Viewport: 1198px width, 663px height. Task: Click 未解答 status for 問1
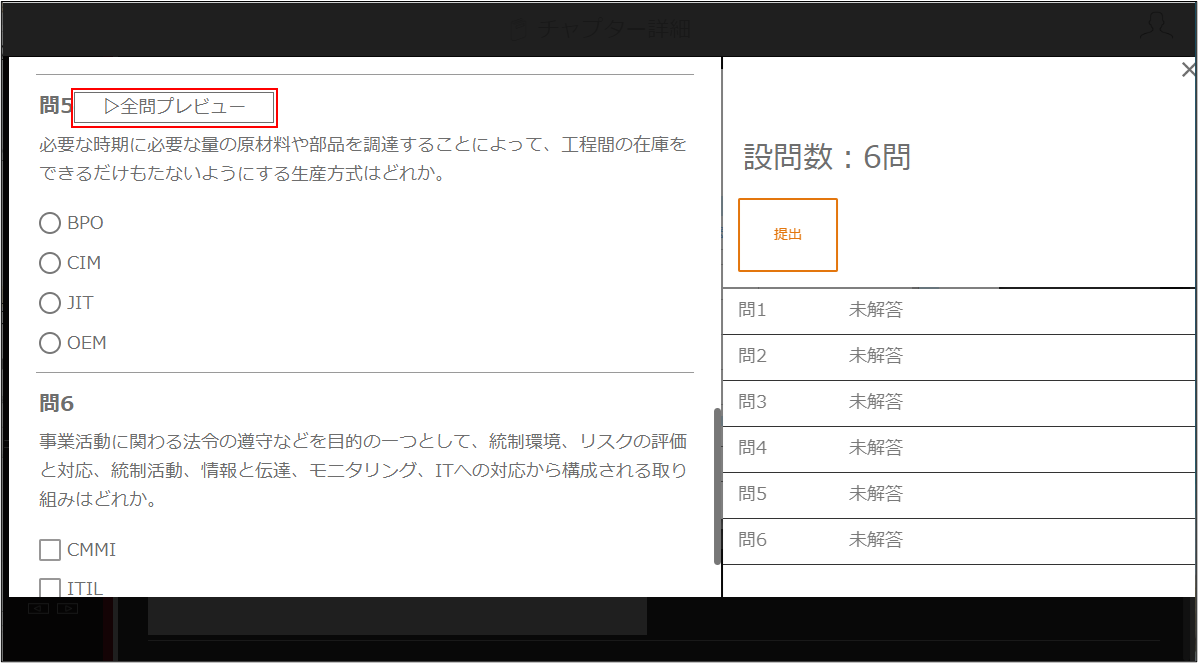(876, 311)
